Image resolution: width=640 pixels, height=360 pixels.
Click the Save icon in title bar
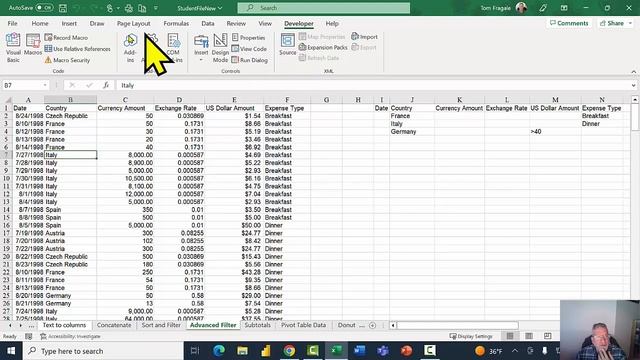[63, 8]
